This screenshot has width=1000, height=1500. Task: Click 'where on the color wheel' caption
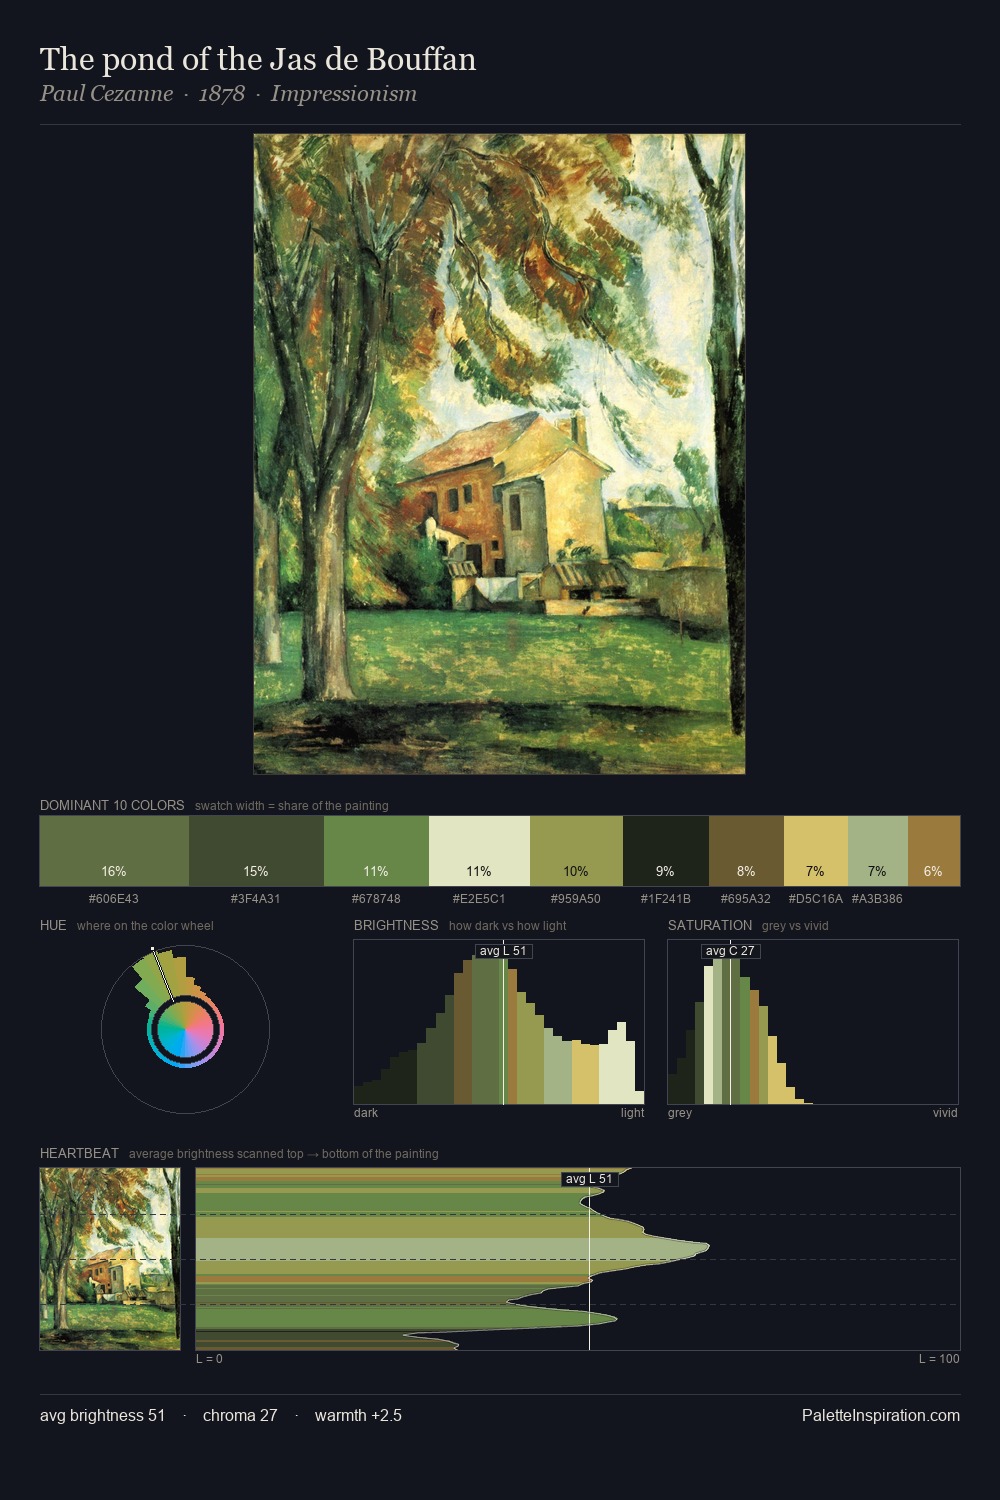(145, 926)
